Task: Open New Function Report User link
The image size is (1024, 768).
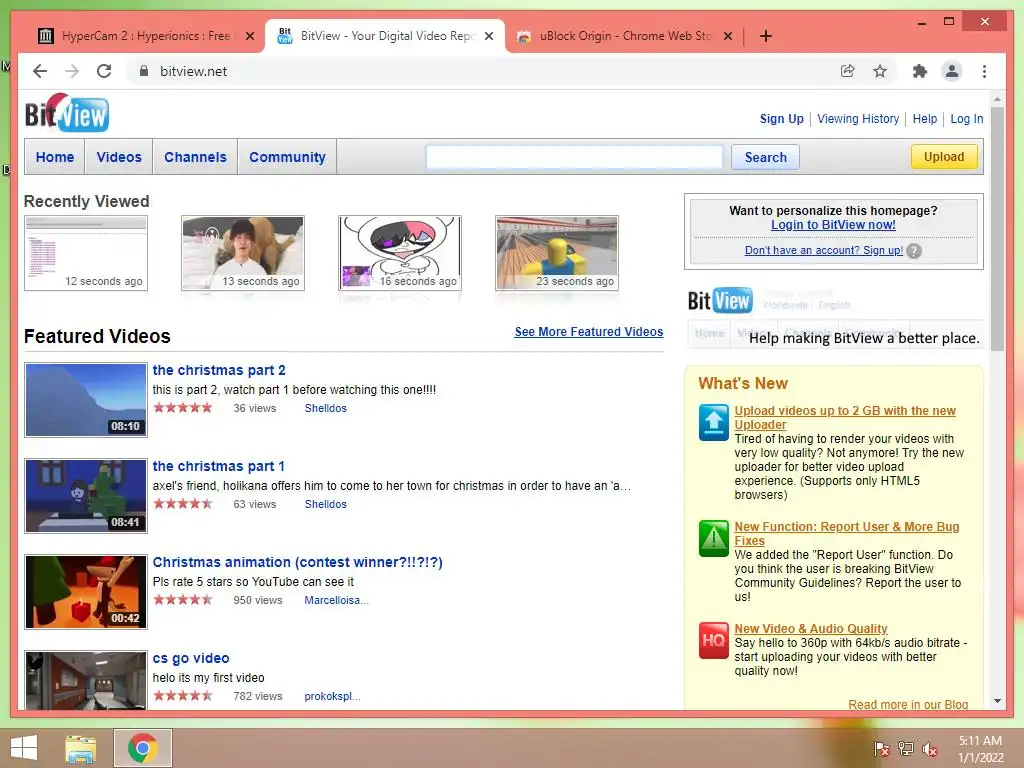Action: coord(846,534)
